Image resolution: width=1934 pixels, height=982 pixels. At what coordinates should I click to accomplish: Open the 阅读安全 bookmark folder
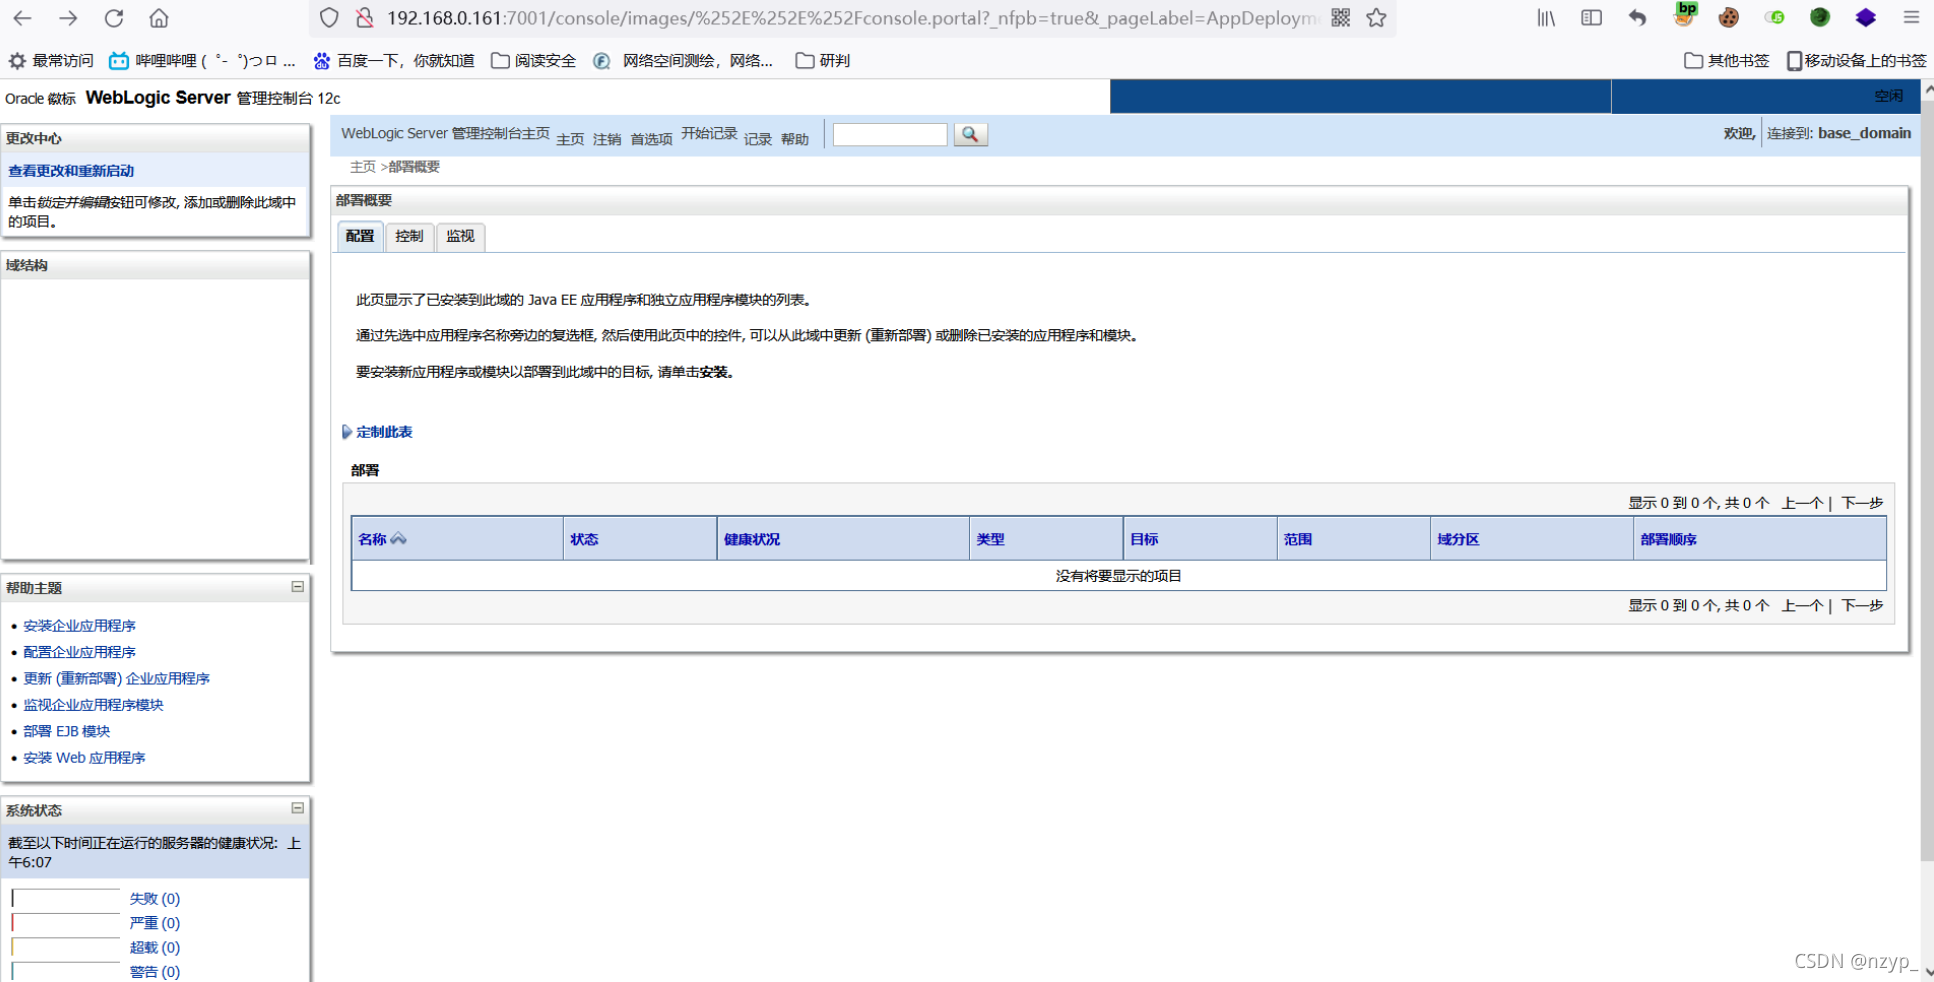[x=534, y=61]
